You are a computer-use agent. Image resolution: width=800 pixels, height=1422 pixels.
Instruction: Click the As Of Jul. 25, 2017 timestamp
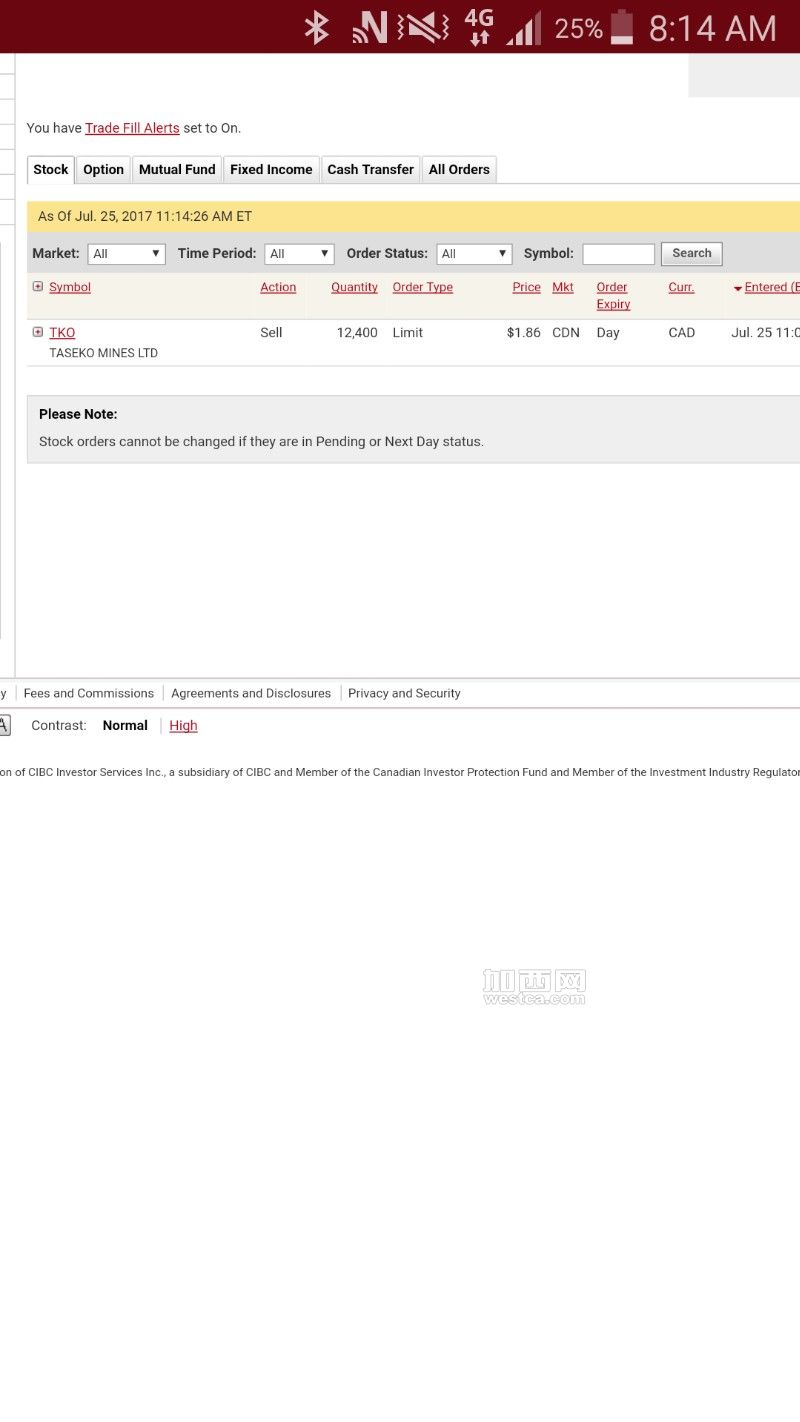(145, 216)
